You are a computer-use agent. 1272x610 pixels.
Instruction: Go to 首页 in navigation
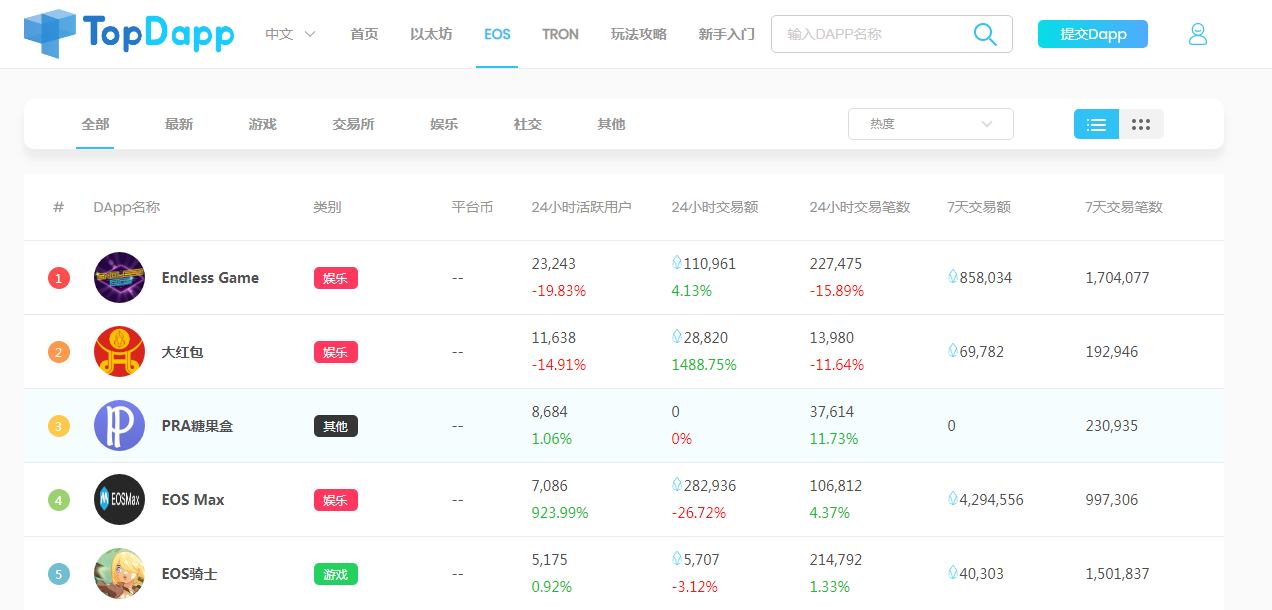[x=364, y=34]
